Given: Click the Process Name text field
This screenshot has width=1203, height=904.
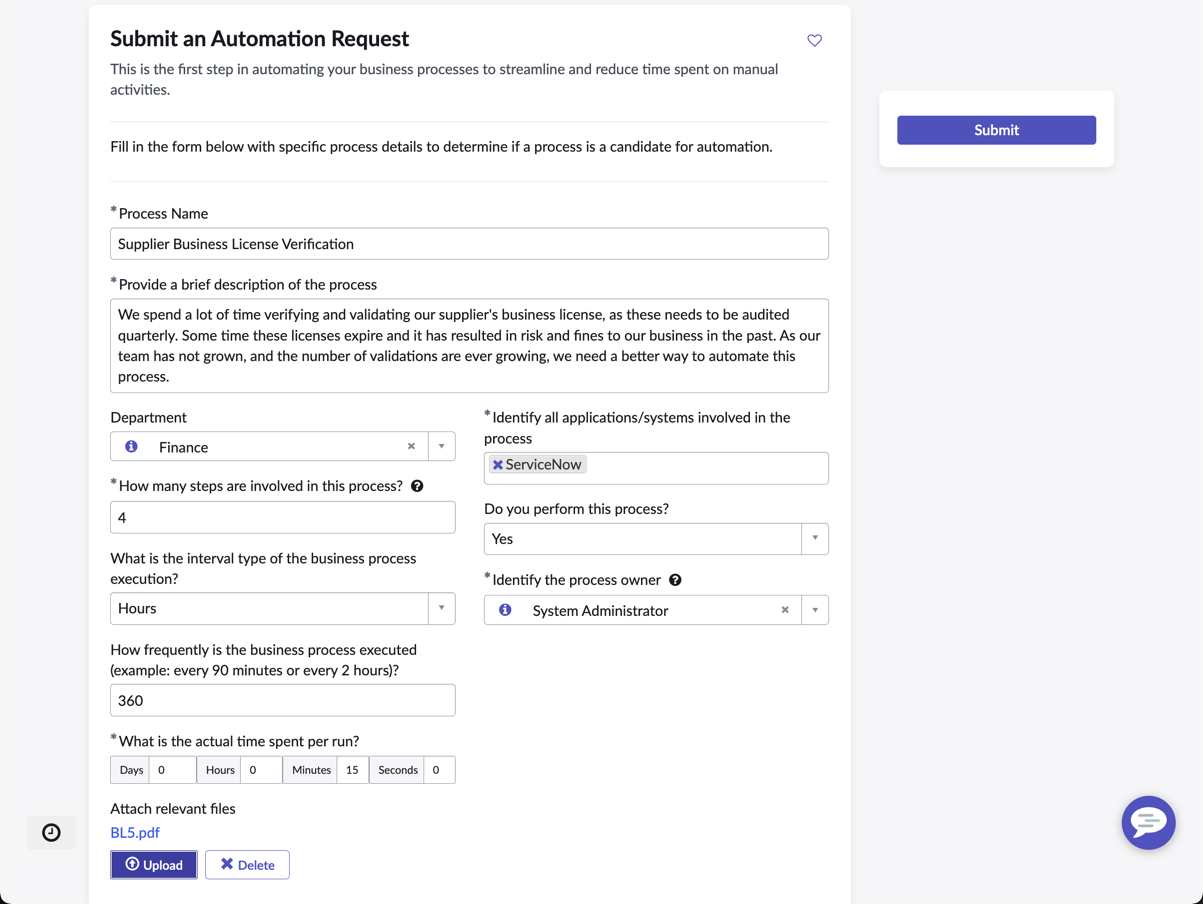Looking at the screenshot, I should coord(469,244).
